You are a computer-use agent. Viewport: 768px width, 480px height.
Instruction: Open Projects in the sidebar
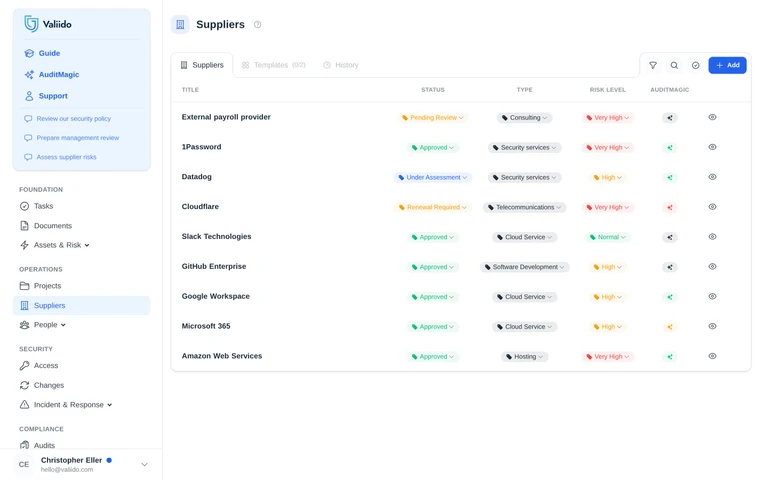40,286
